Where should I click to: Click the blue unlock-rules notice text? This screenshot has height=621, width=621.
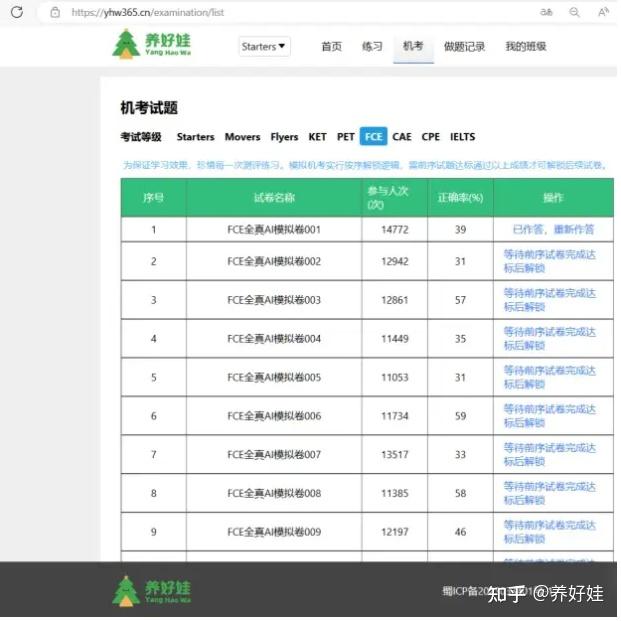[x=364, y=165]
